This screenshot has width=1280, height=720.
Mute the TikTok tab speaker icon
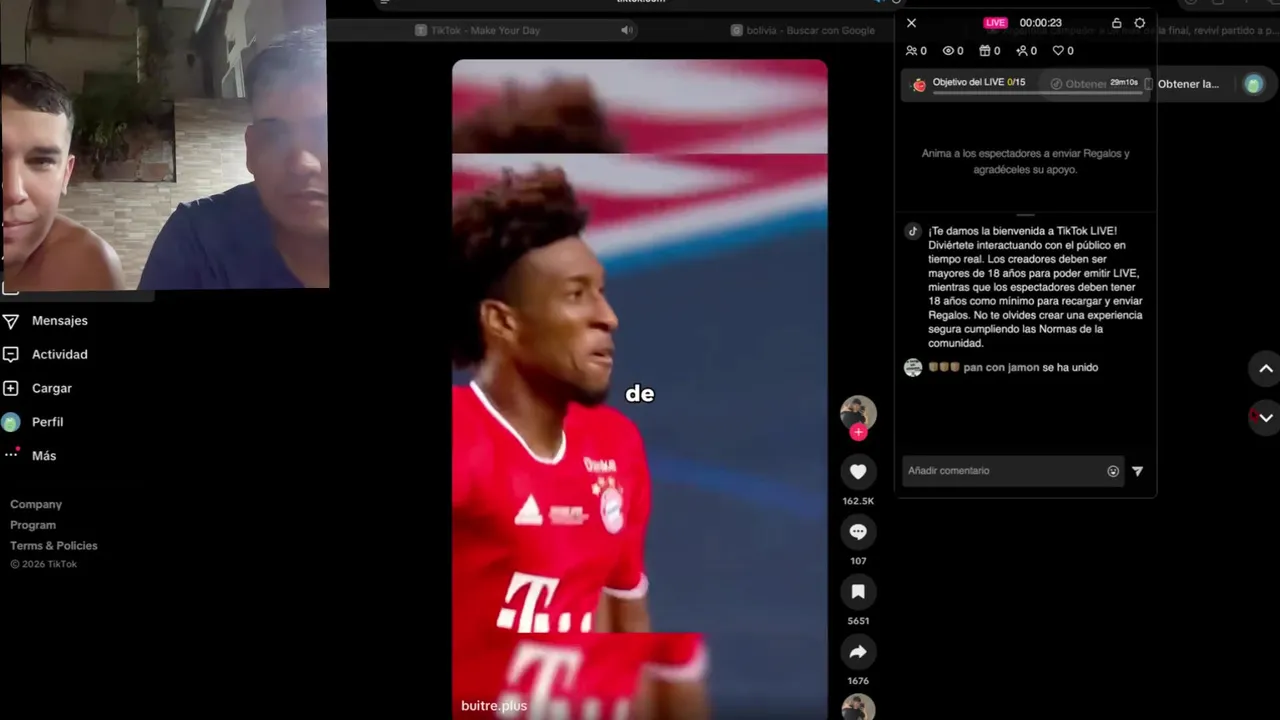pyautogui.click(x=627, y=31)
